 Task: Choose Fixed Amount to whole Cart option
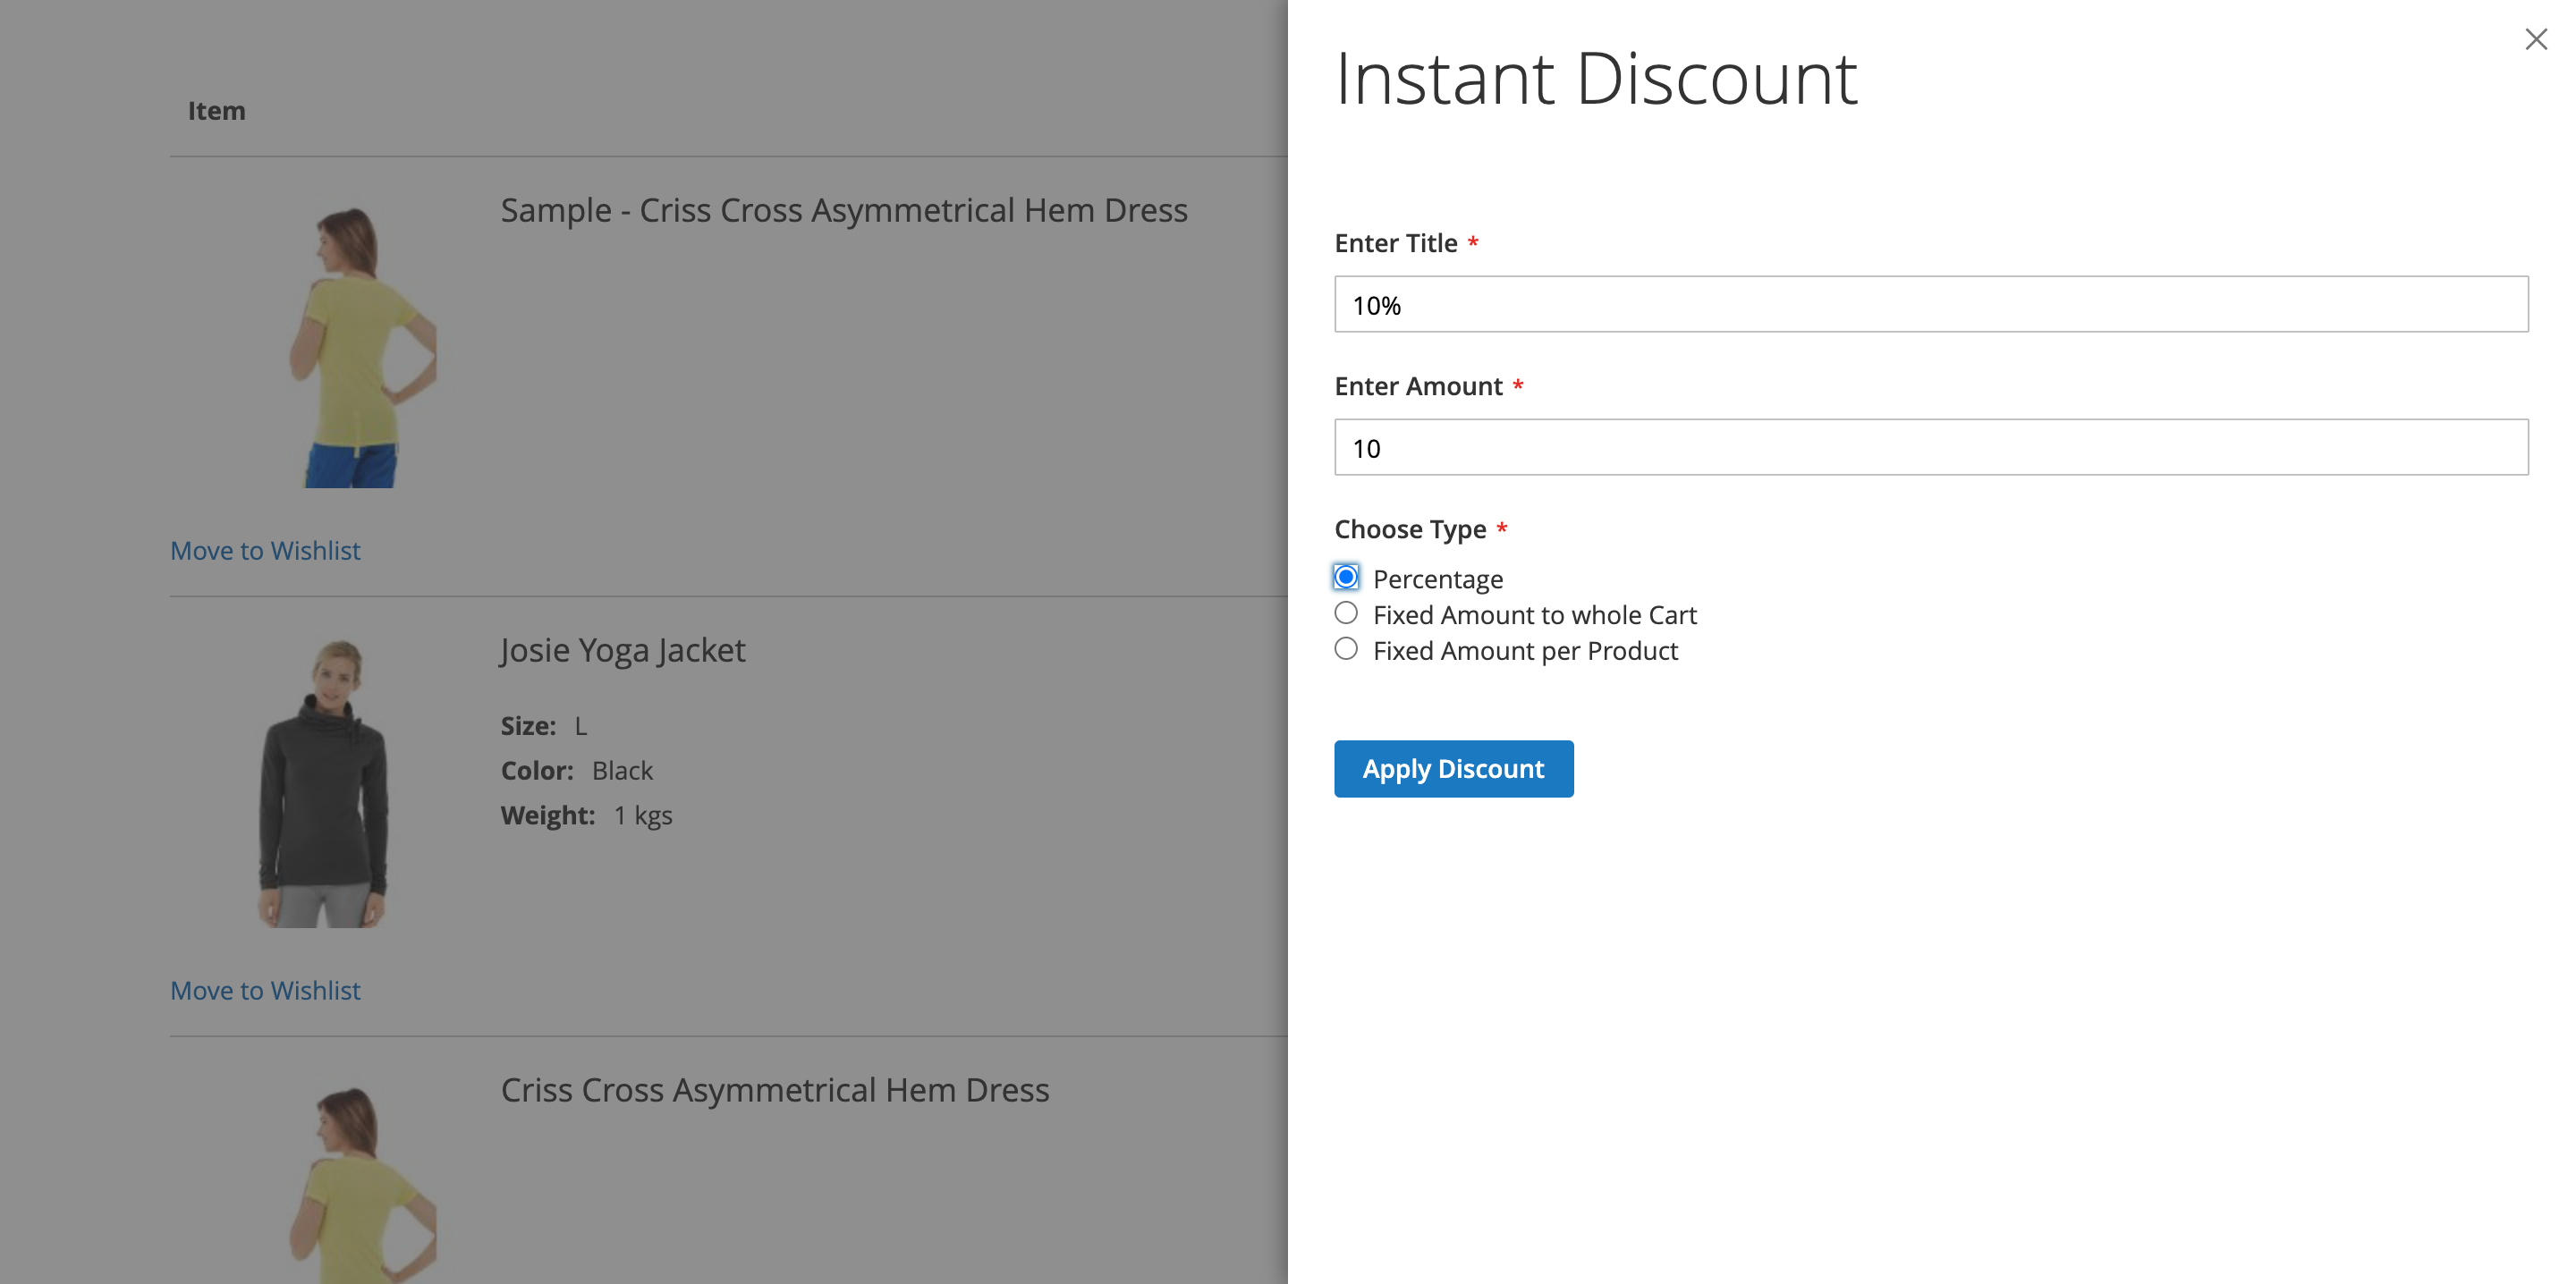[1346, 613]
